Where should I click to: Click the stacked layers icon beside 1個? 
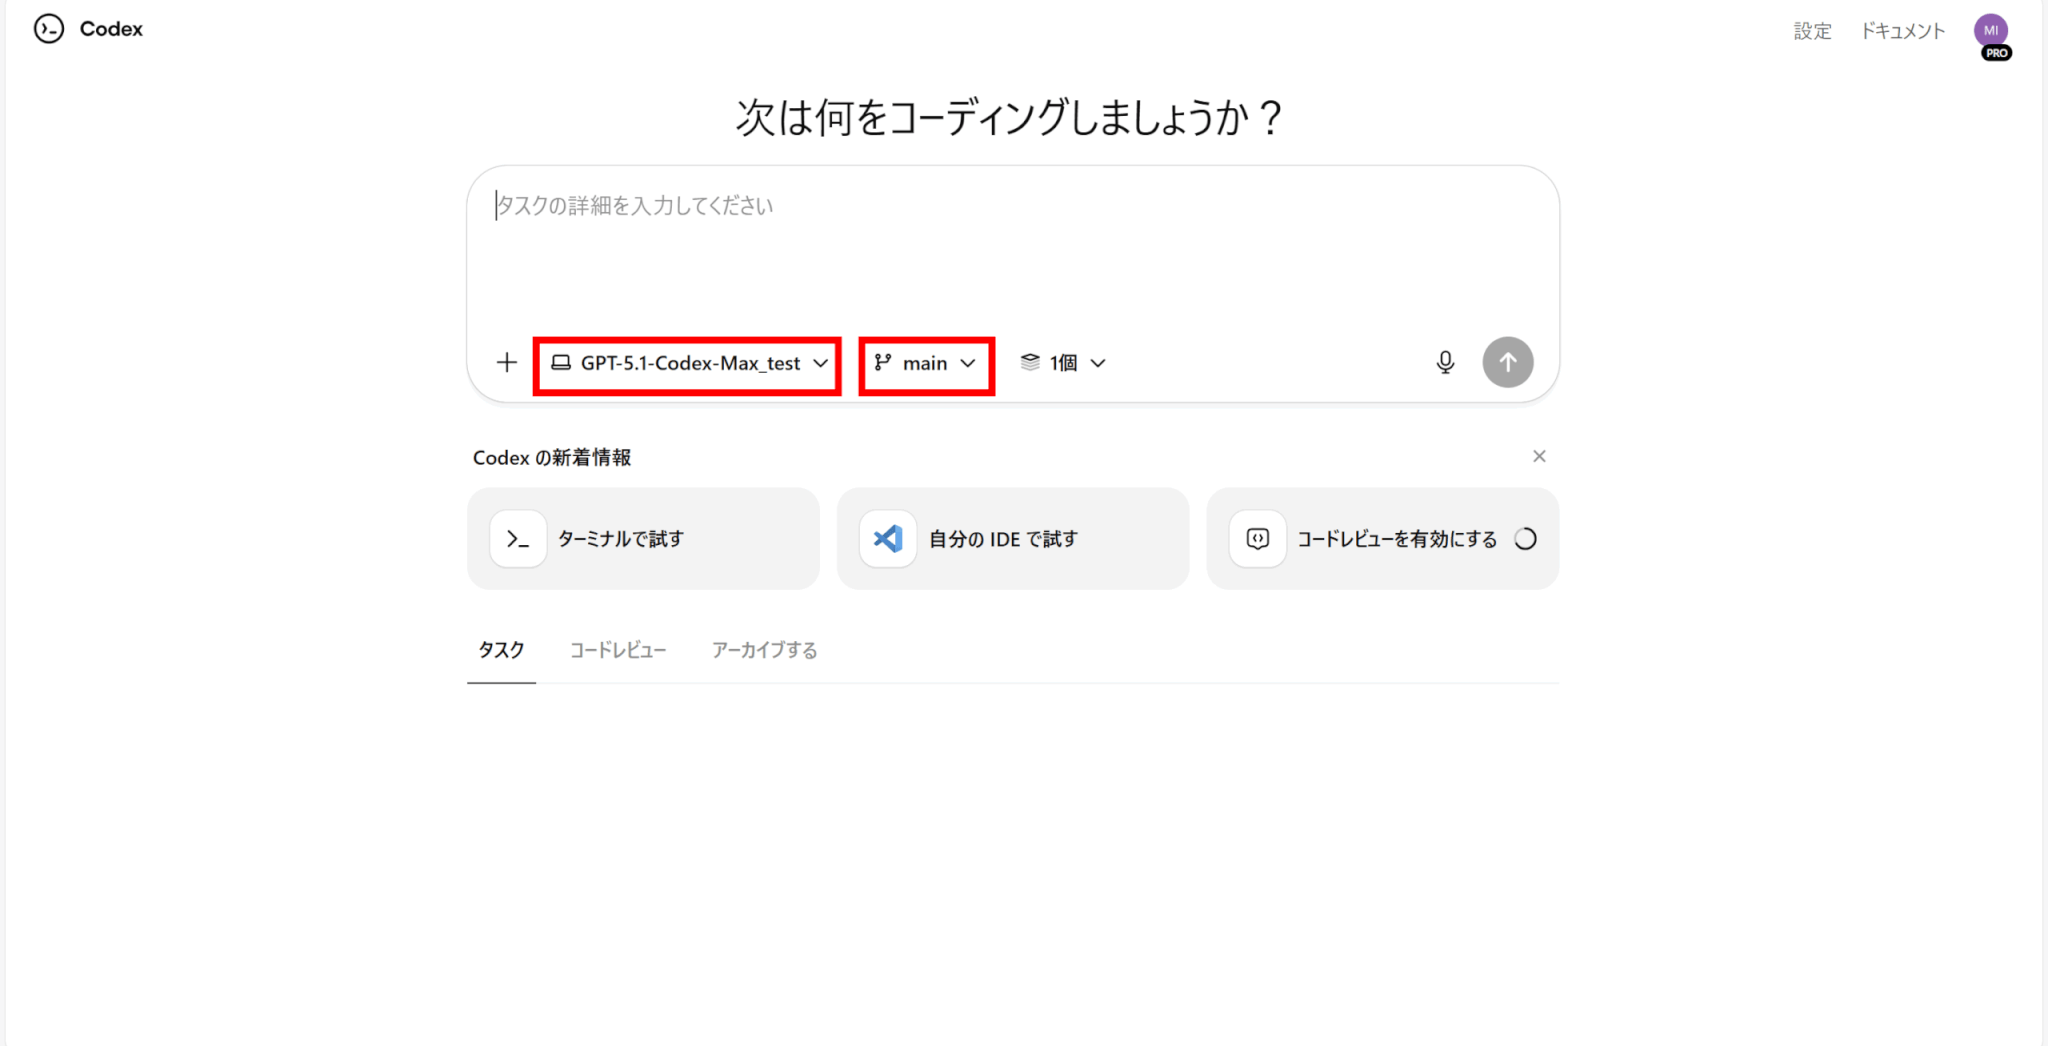(1030, 362)
